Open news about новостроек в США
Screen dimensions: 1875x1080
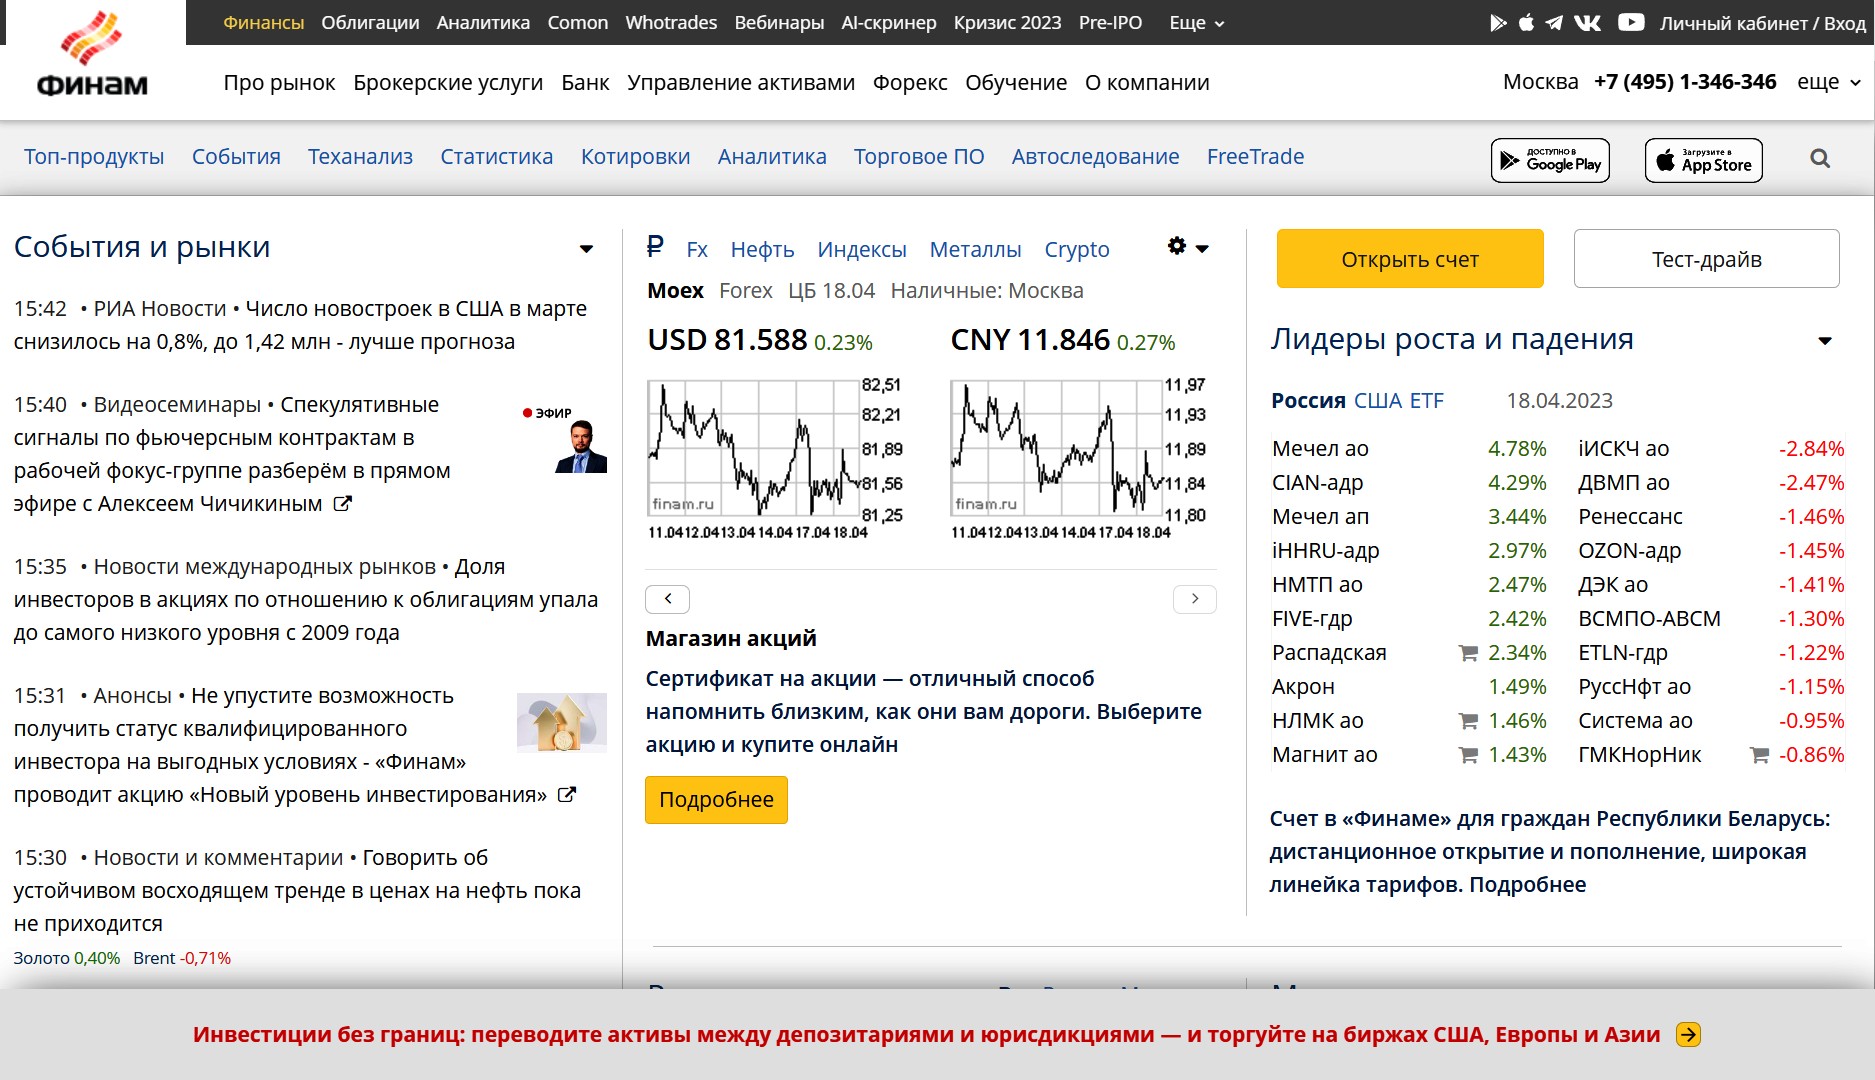click(x=300, y=325)
